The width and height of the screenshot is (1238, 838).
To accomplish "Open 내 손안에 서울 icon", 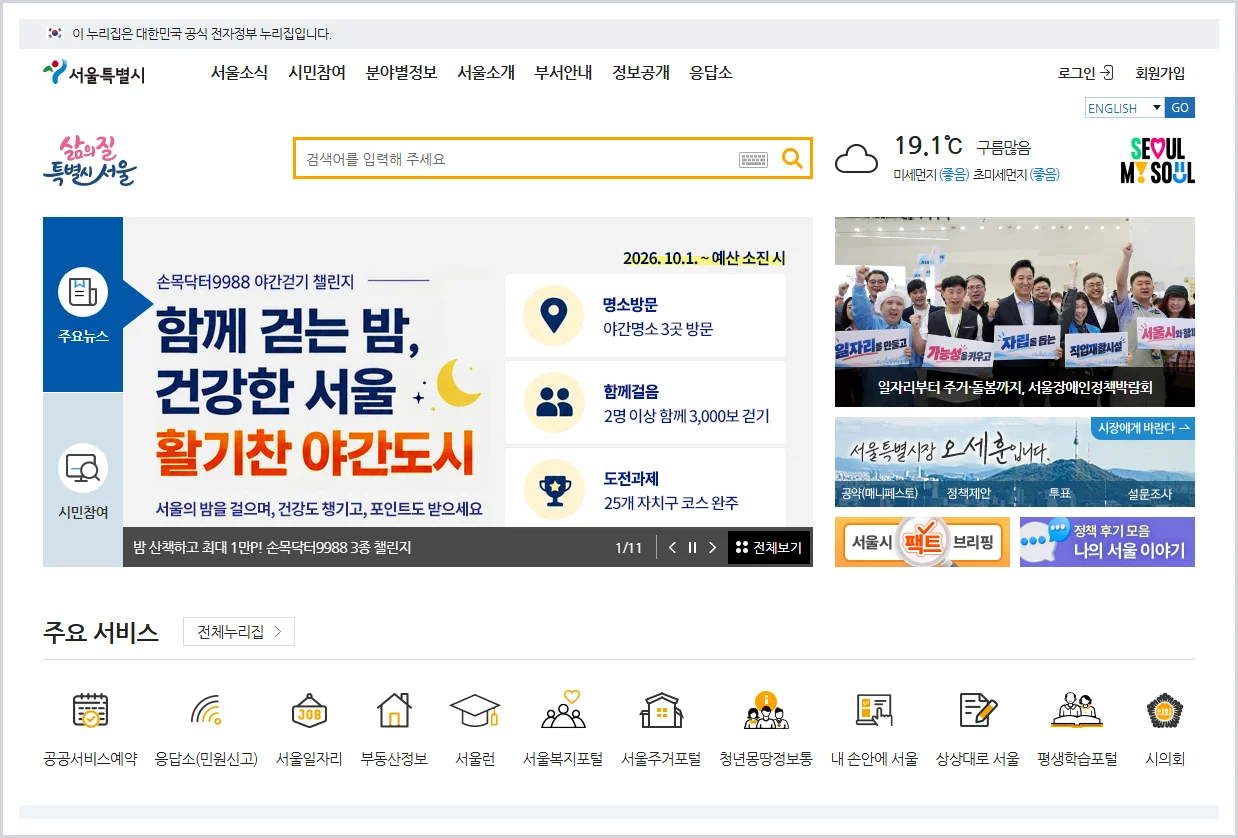I will 874,710.
